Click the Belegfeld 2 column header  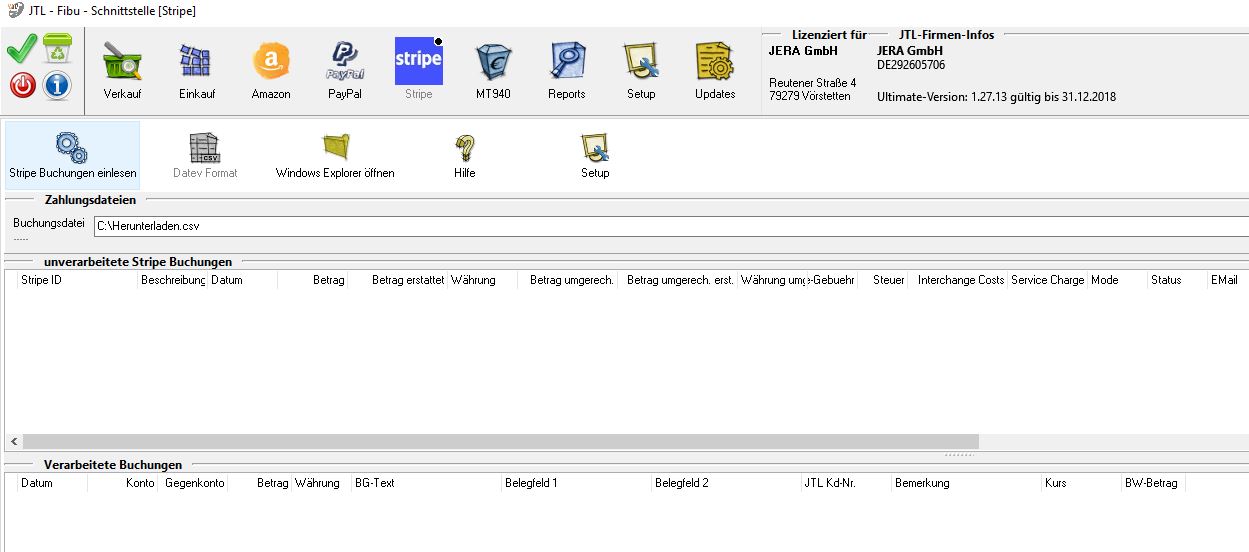coord(726,483)
